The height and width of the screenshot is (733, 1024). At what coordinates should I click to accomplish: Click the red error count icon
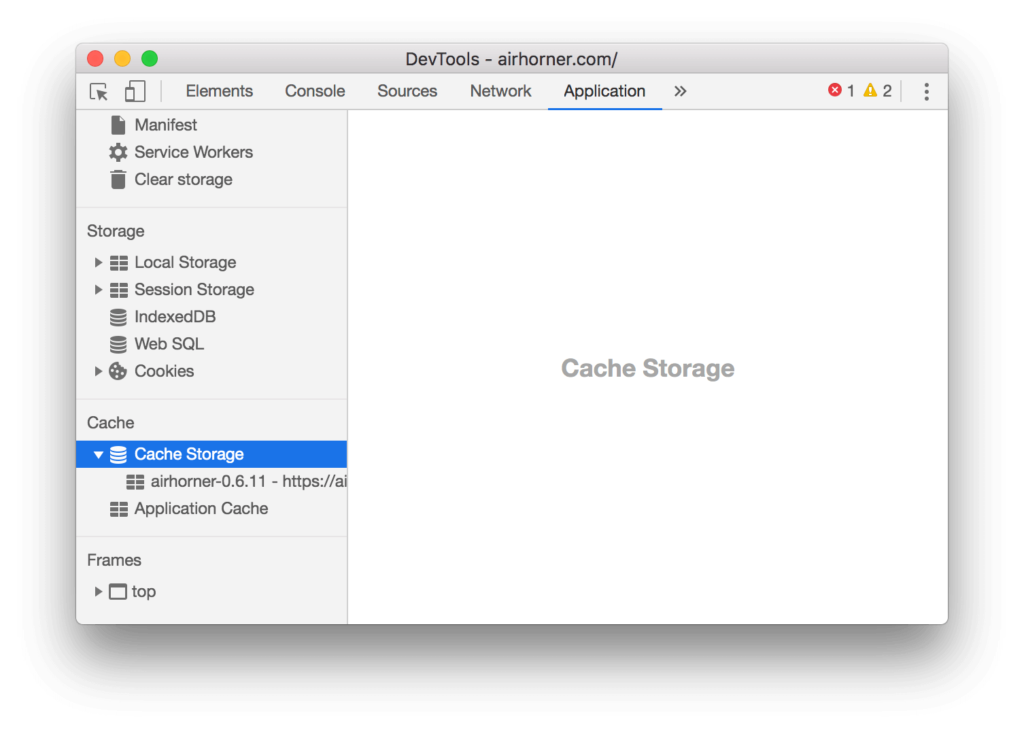pos(834,90)
